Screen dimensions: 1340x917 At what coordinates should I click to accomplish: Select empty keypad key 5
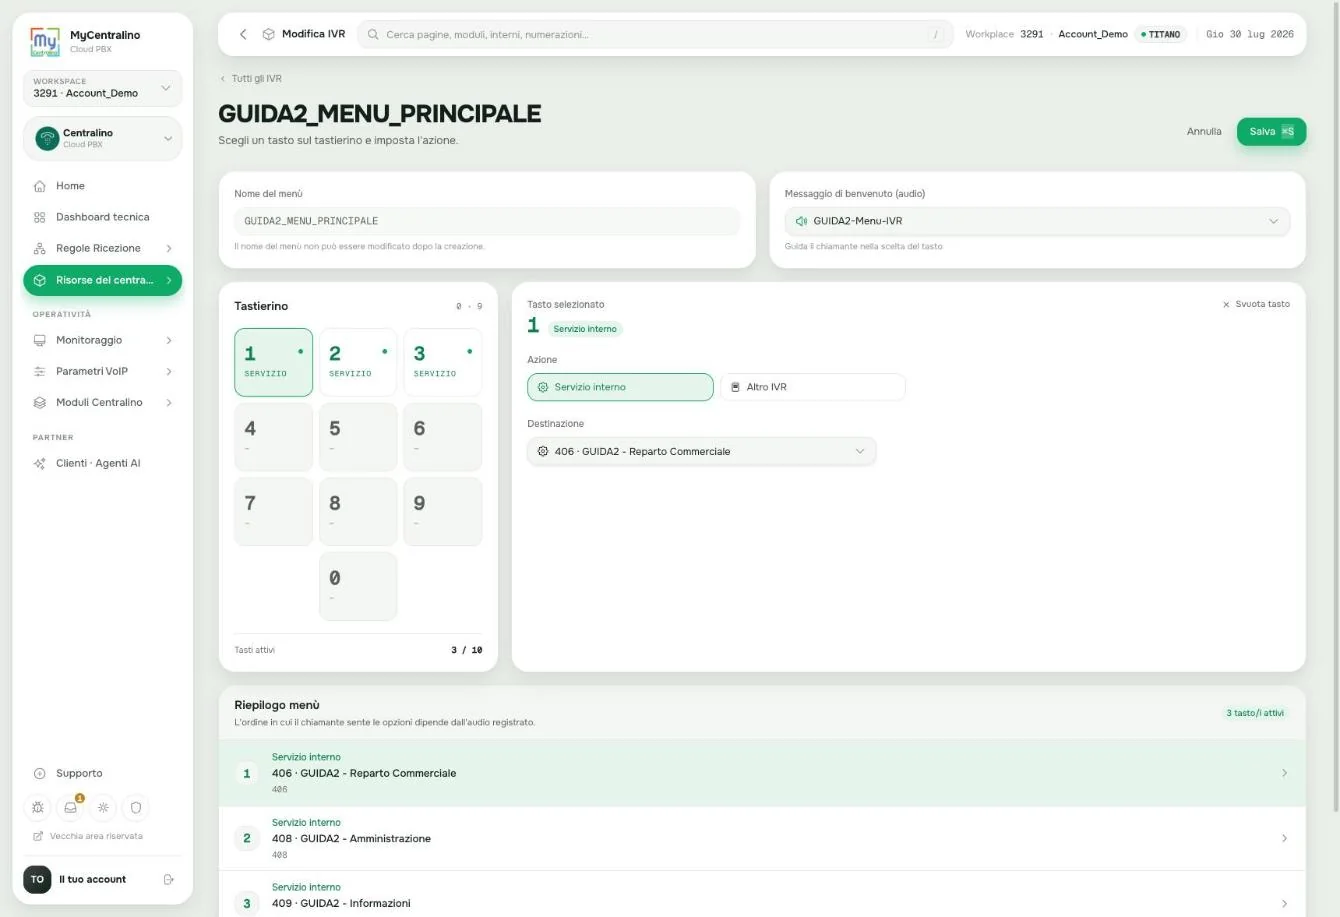(x=358, y=437)
